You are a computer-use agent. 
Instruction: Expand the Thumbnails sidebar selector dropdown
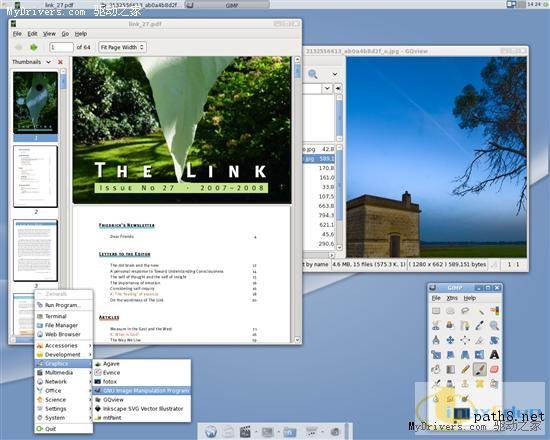click(x=48, y=62)
